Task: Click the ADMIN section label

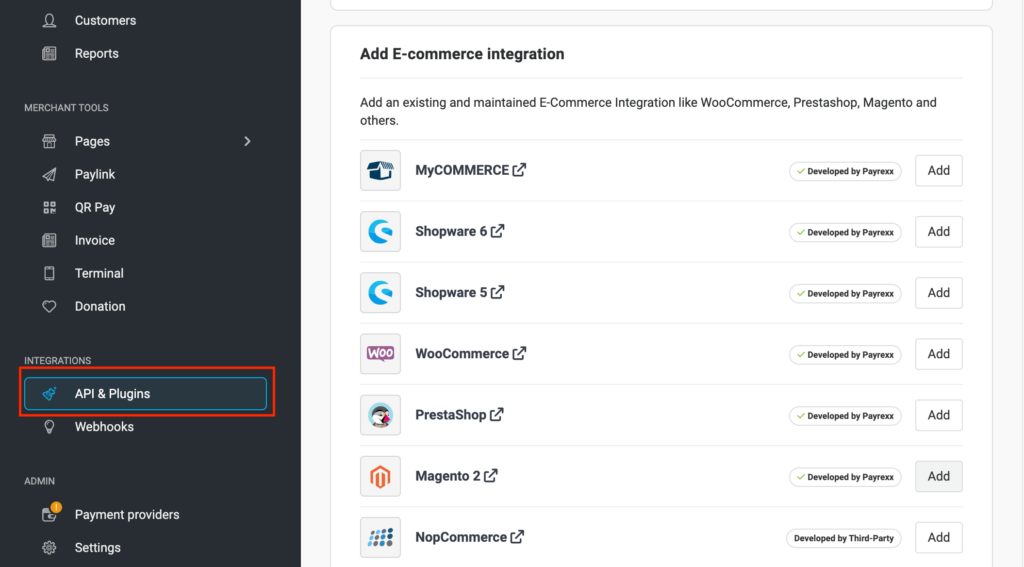Action: 39,481
